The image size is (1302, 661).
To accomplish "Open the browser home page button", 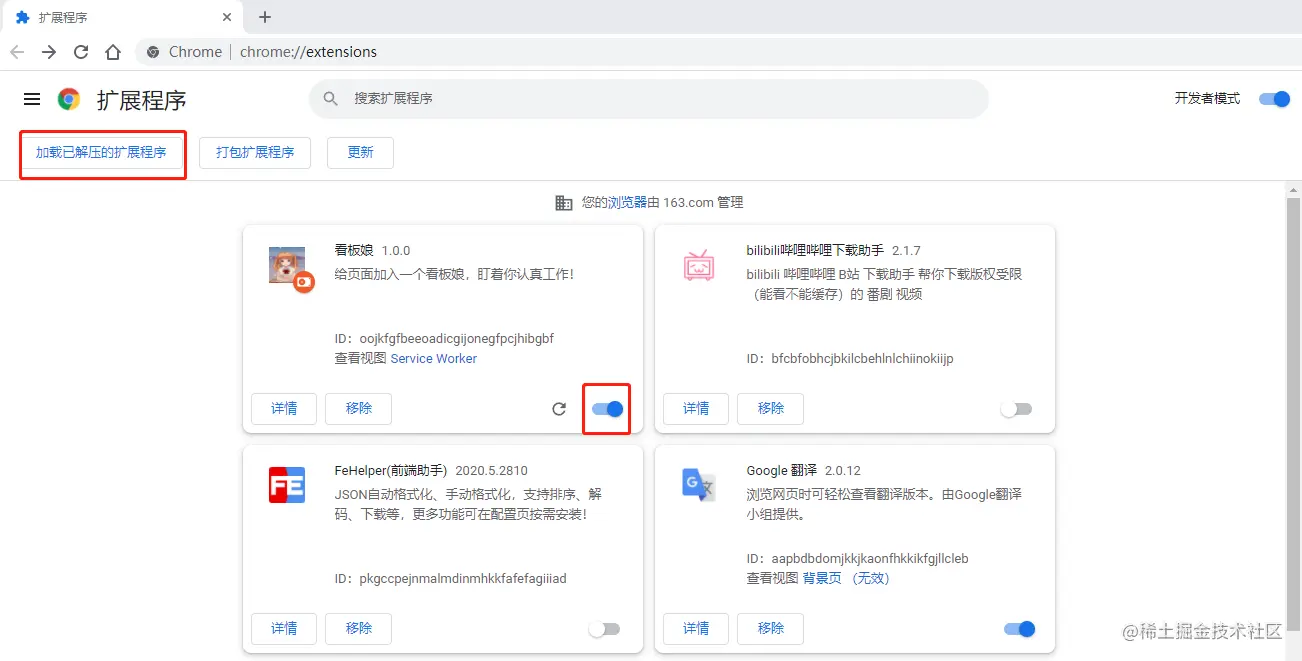I will click(113, 52).
